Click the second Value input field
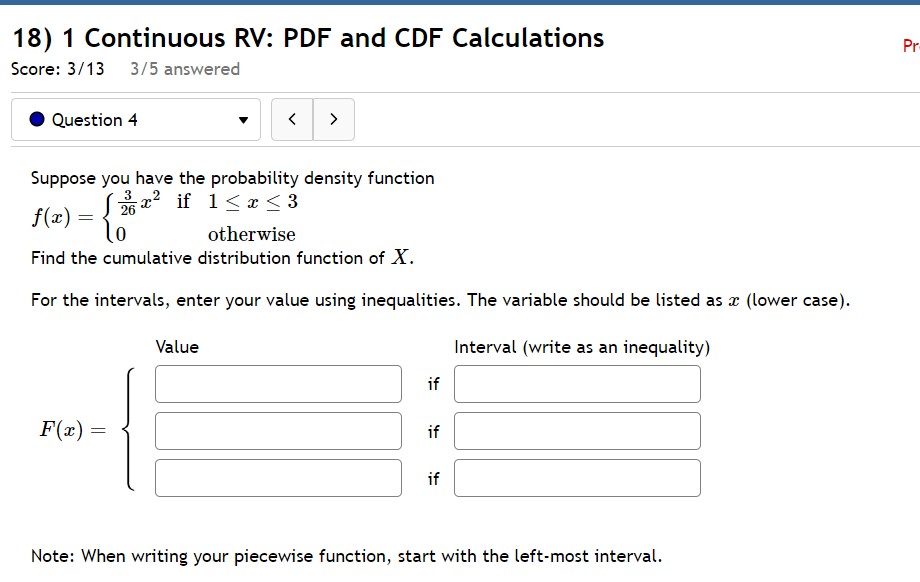This screenshot has height=582, width=920. (x=277, y=430)
